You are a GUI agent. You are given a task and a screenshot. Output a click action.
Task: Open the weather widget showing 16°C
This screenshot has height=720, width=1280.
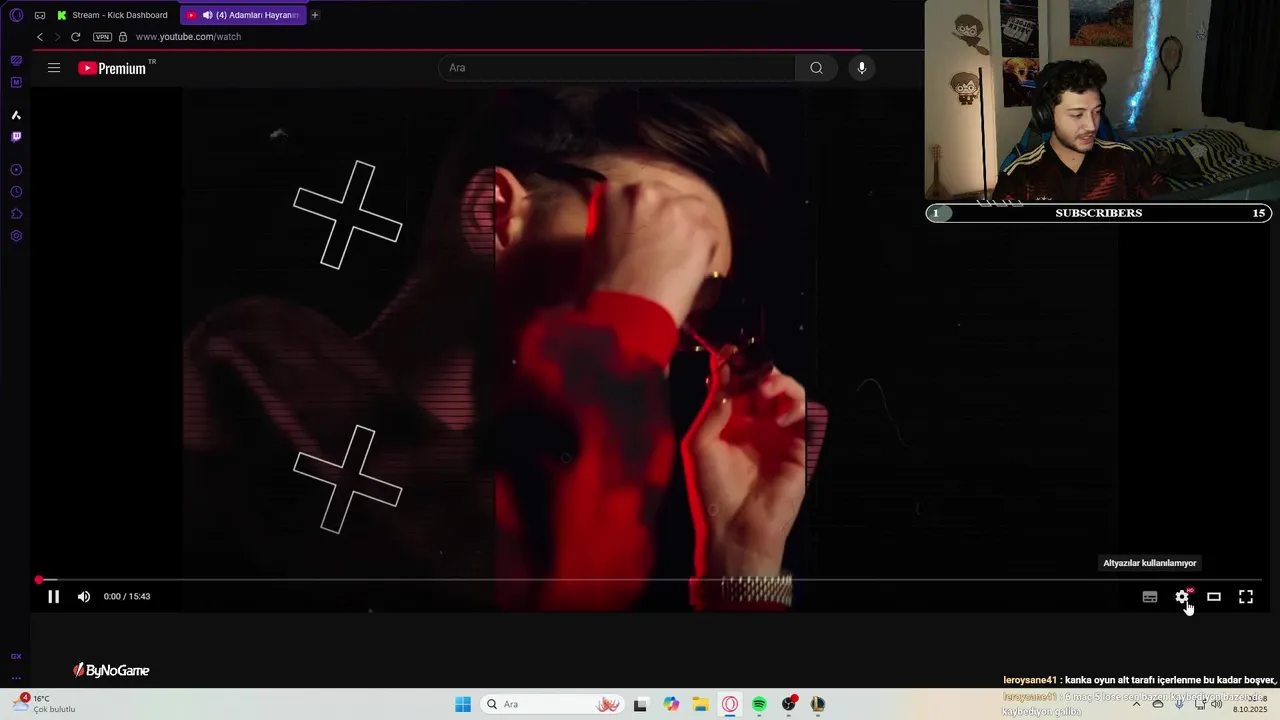pos(46,704)
